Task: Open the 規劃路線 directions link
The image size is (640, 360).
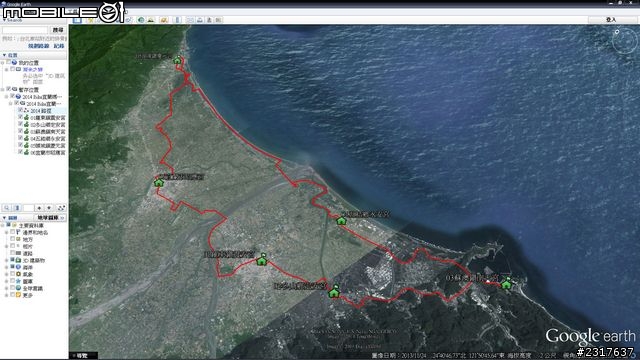Action: click(39, 46)
